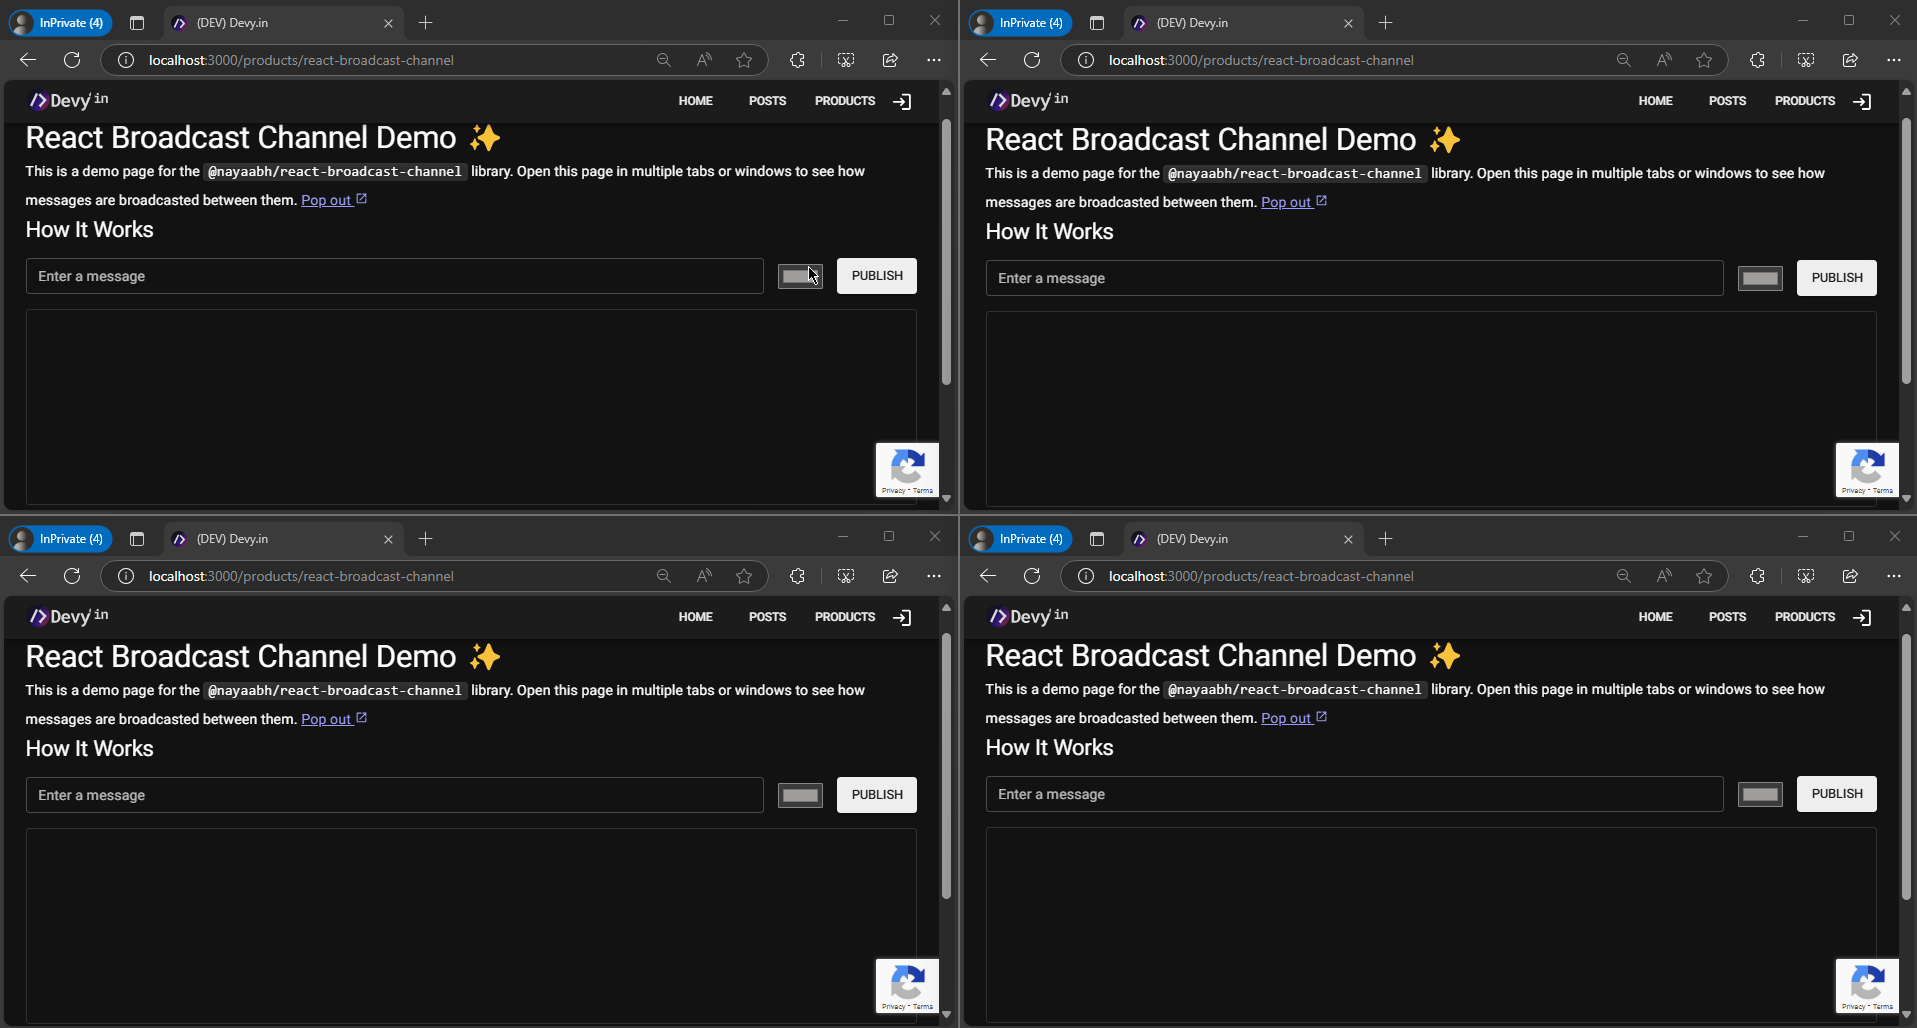
Task: Click PUBLISH button in bottom-right window
Action: point(1837,794)
